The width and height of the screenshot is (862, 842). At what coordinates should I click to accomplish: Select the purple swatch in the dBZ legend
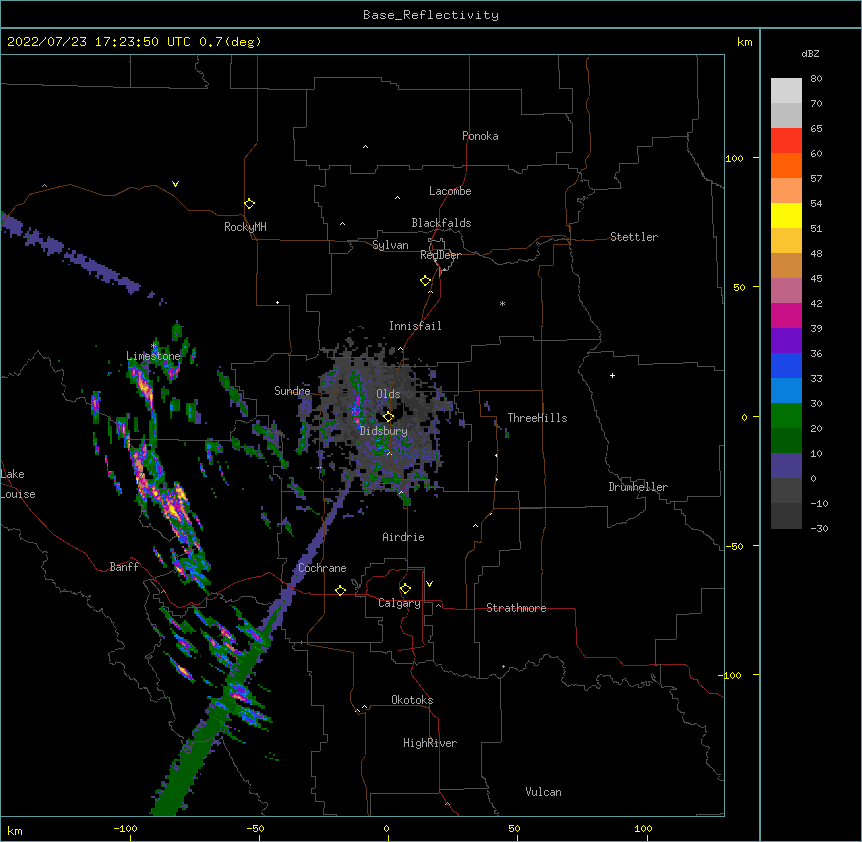(786, 341)
